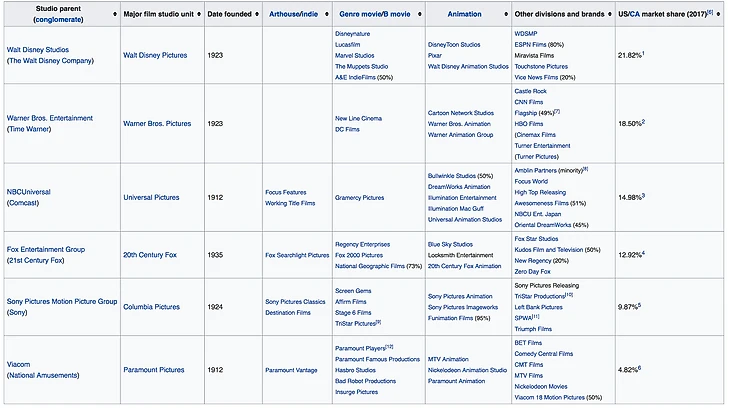Sort by Major film studio unit arrows
The width and height of the screenshot is (730, 408).
[199, 14]
